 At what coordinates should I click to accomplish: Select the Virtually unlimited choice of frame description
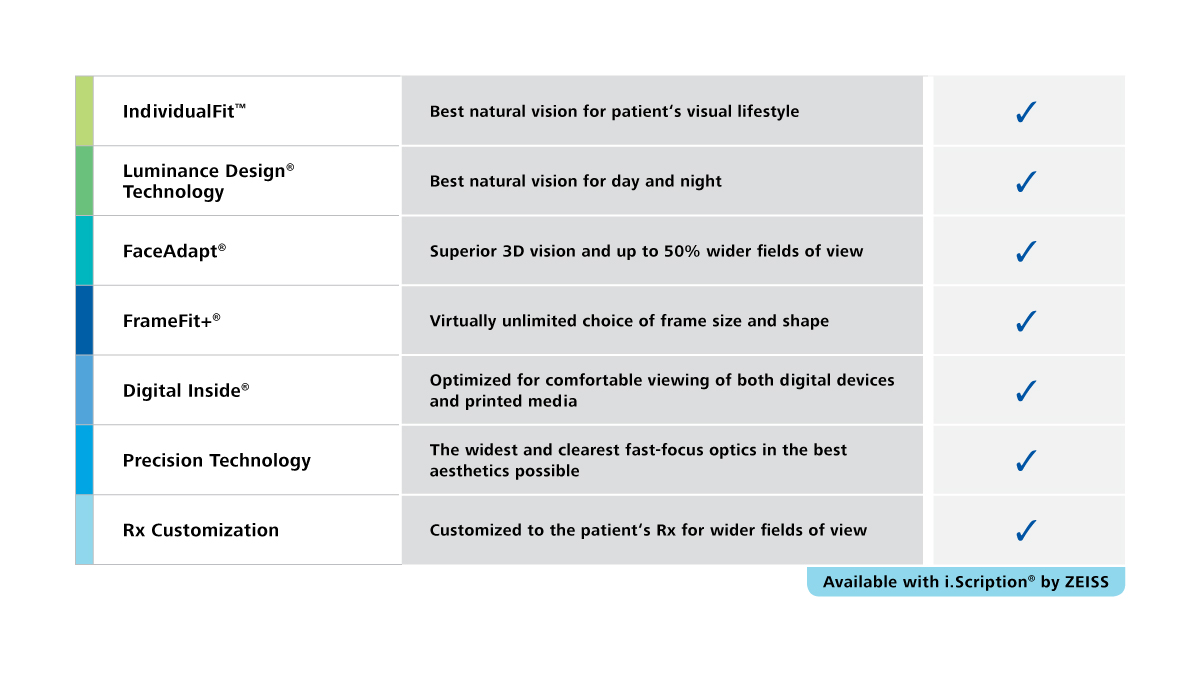629,321
